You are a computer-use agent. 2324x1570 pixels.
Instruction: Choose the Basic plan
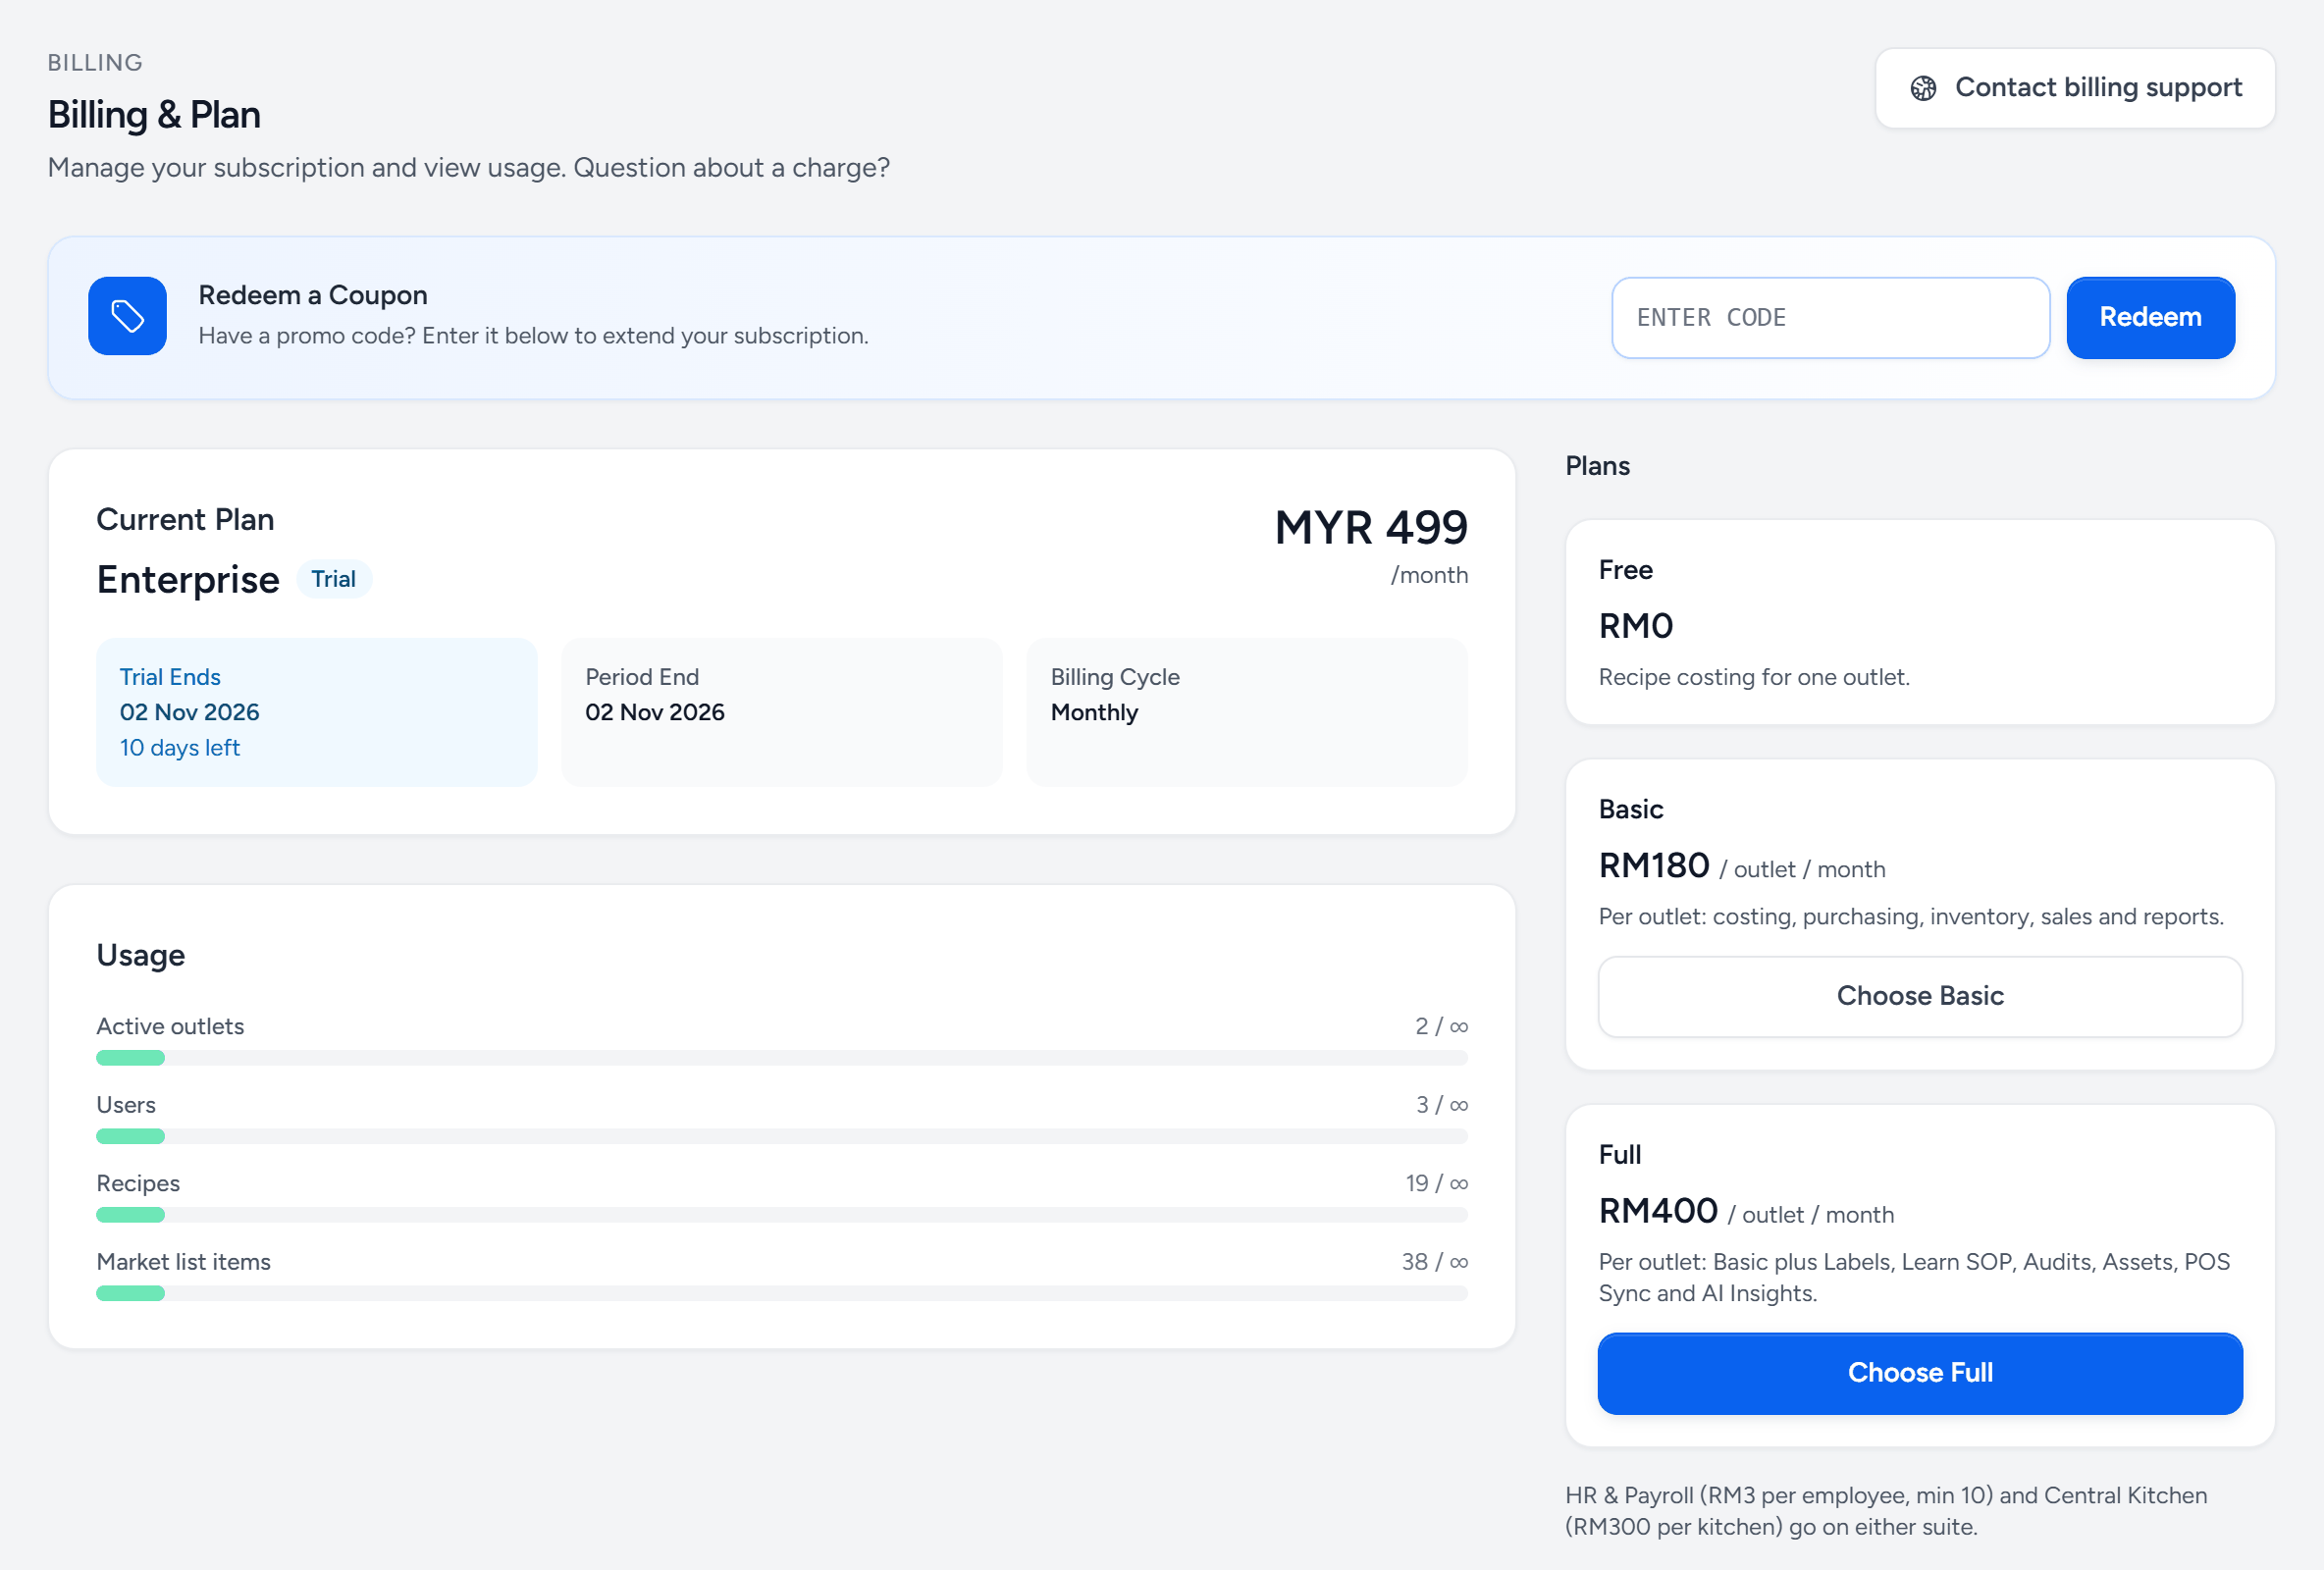pos(1919,996)
